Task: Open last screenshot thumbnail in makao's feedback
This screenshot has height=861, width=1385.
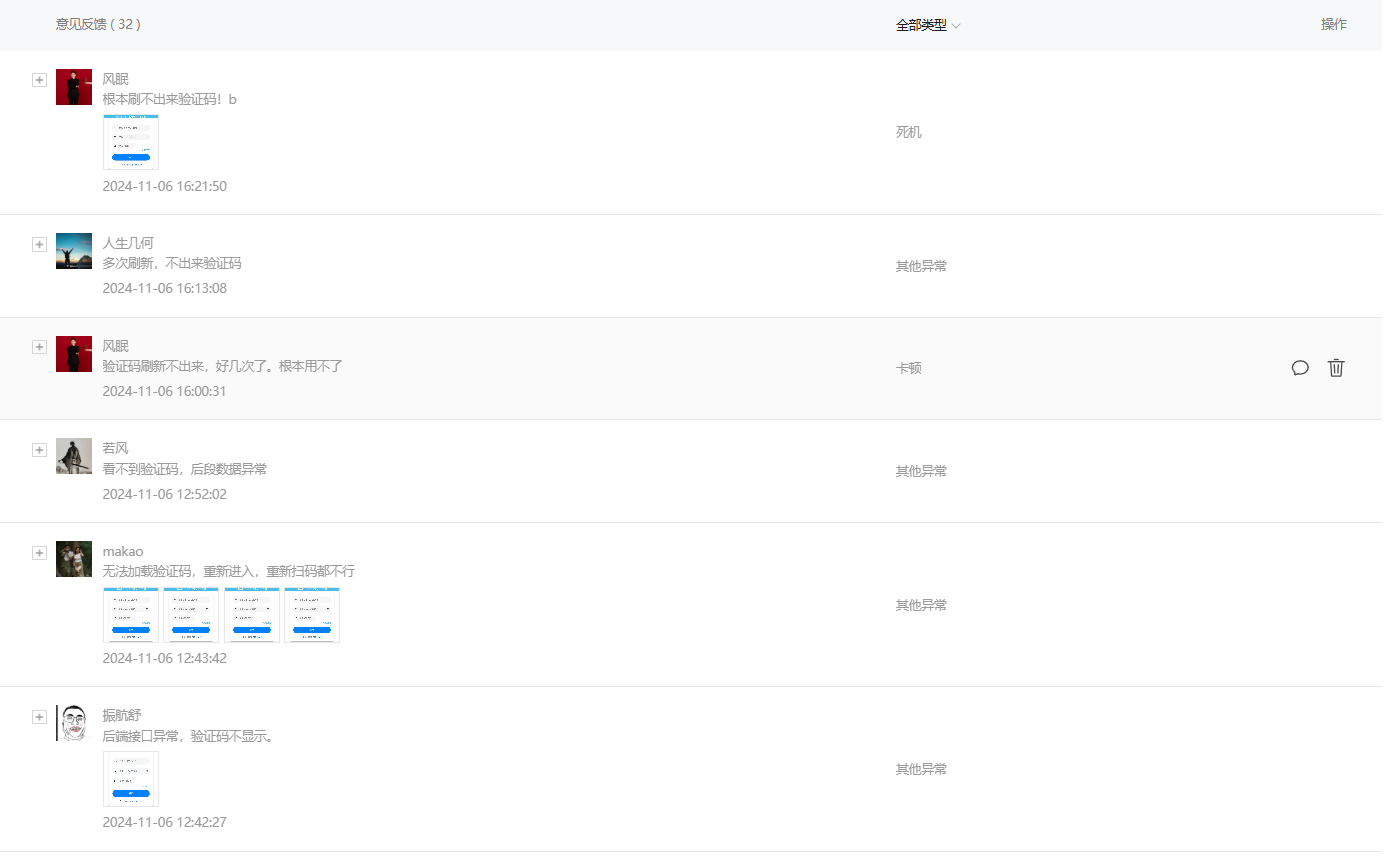Action: (312, 615)
